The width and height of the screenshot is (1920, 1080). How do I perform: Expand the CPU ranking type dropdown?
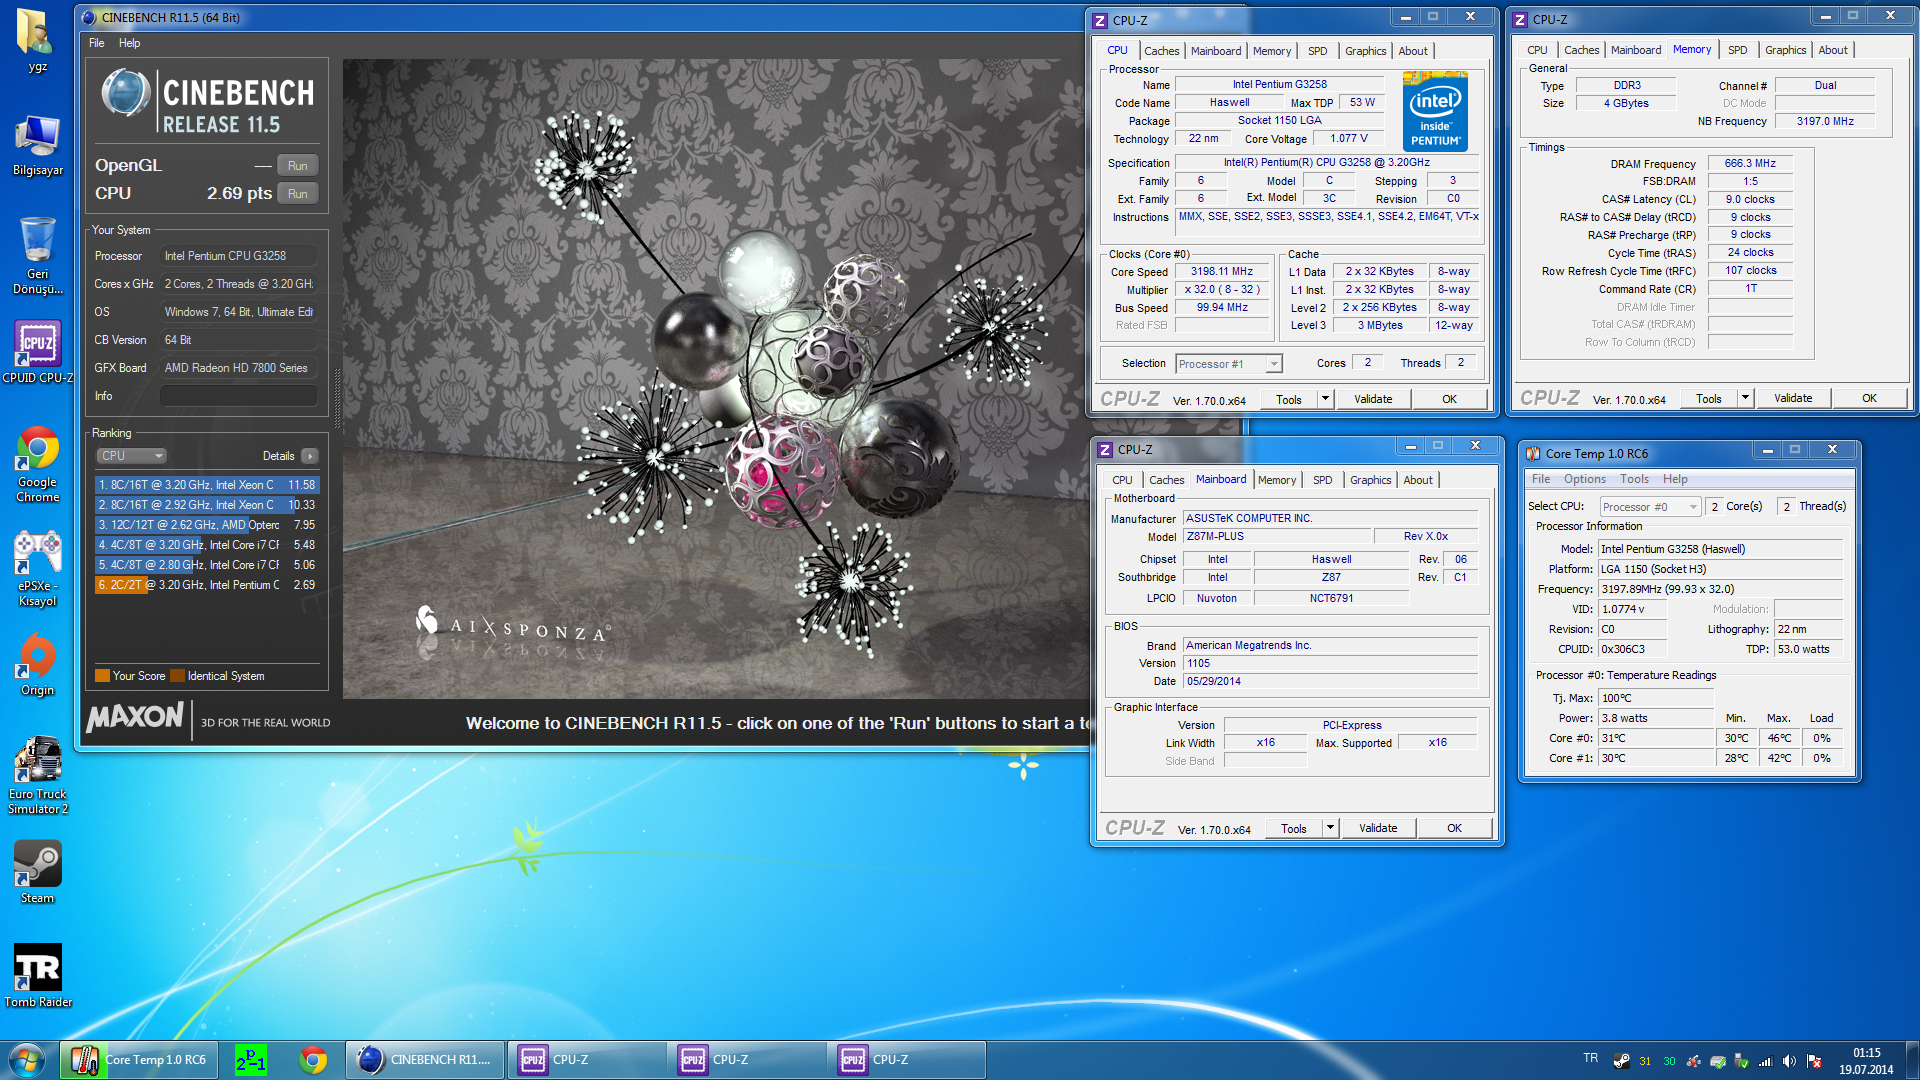pos(132,456)
